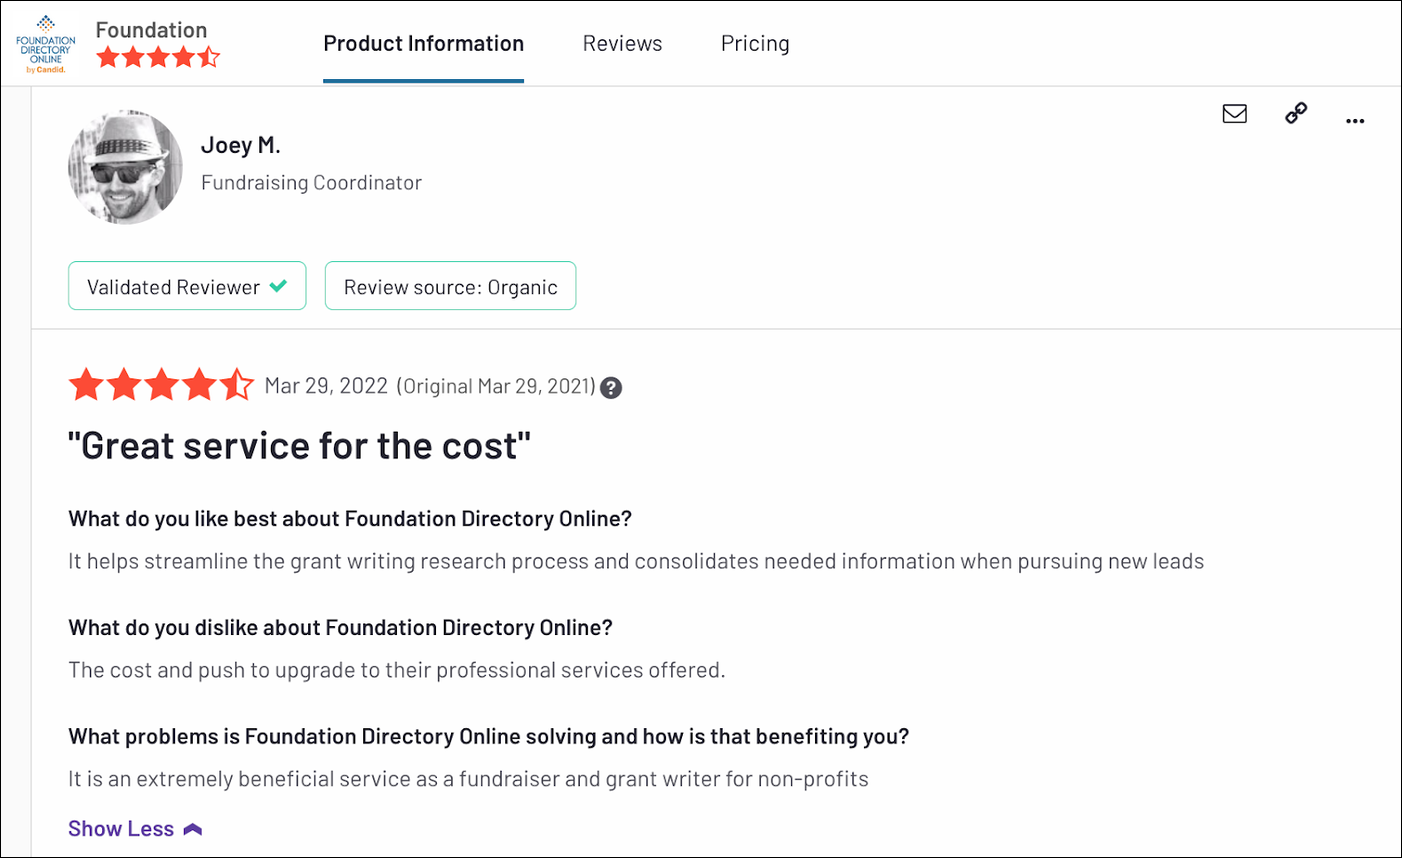Select the Product Information tab
The height and width of the screenshot is (858, 1402).
(423, 43)
